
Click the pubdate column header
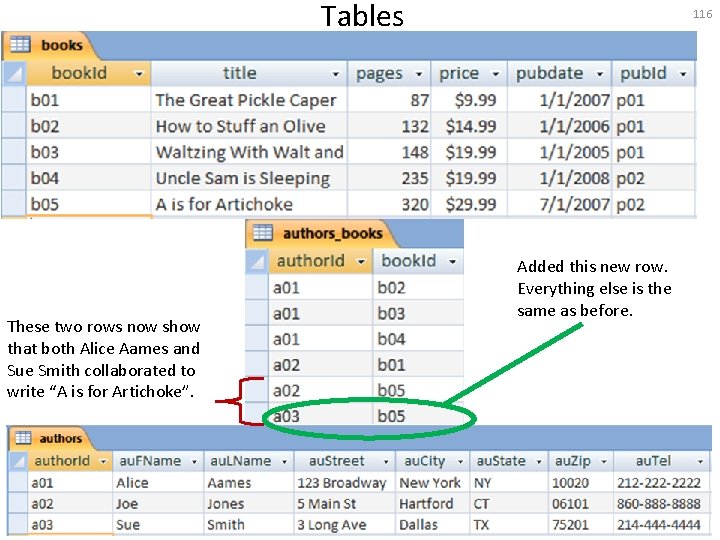(x=559, y=73)
